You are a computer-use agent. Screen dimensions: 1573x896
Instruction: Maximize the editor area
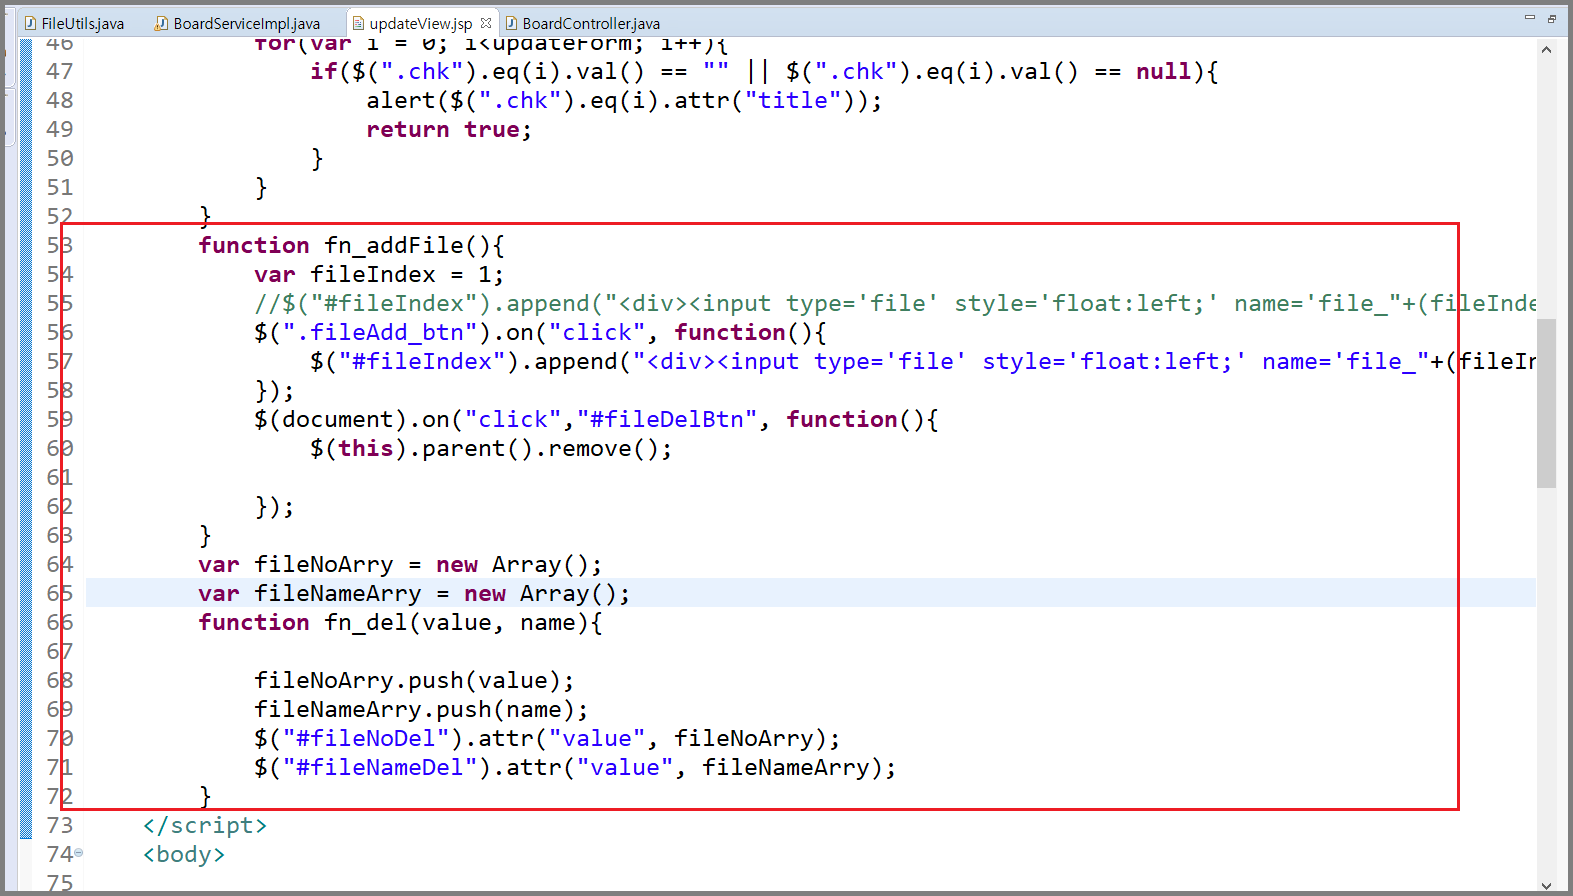(1552, 18)
